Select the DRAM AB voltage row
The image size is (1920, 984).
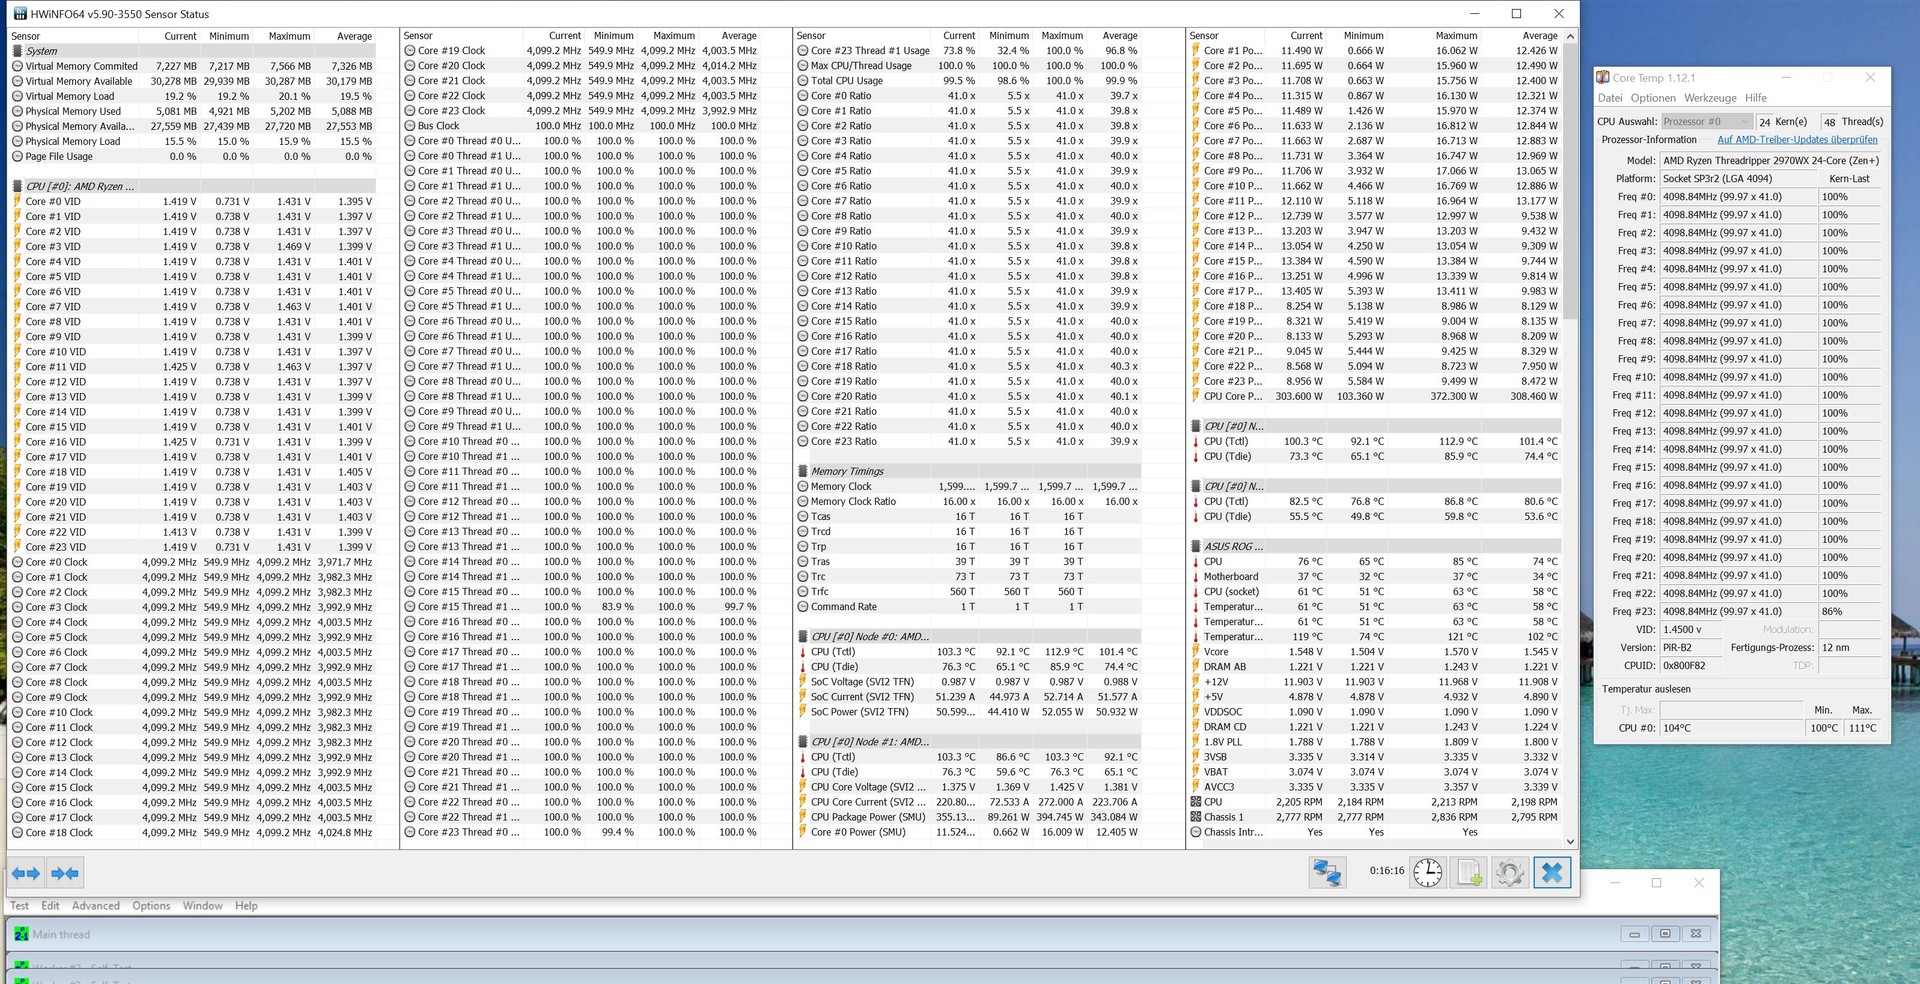pyautogui.click(x=1375, y=667)
